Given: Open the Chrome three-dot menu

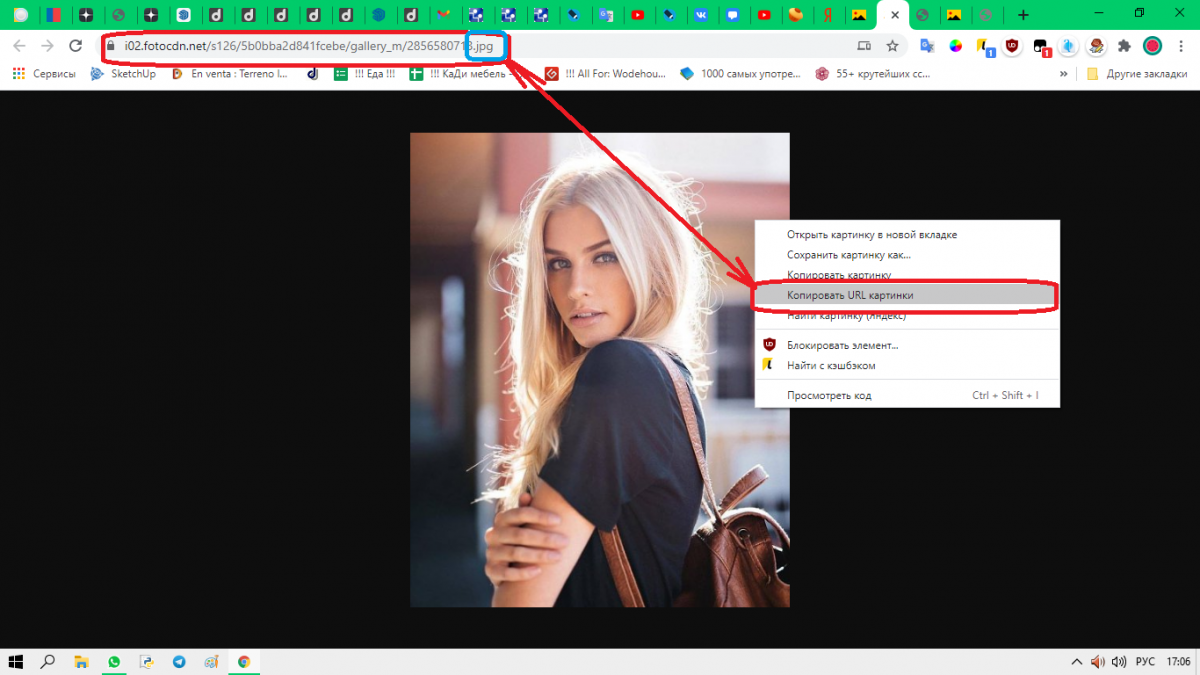Looking at the screenshot, I should [1180, 46].
